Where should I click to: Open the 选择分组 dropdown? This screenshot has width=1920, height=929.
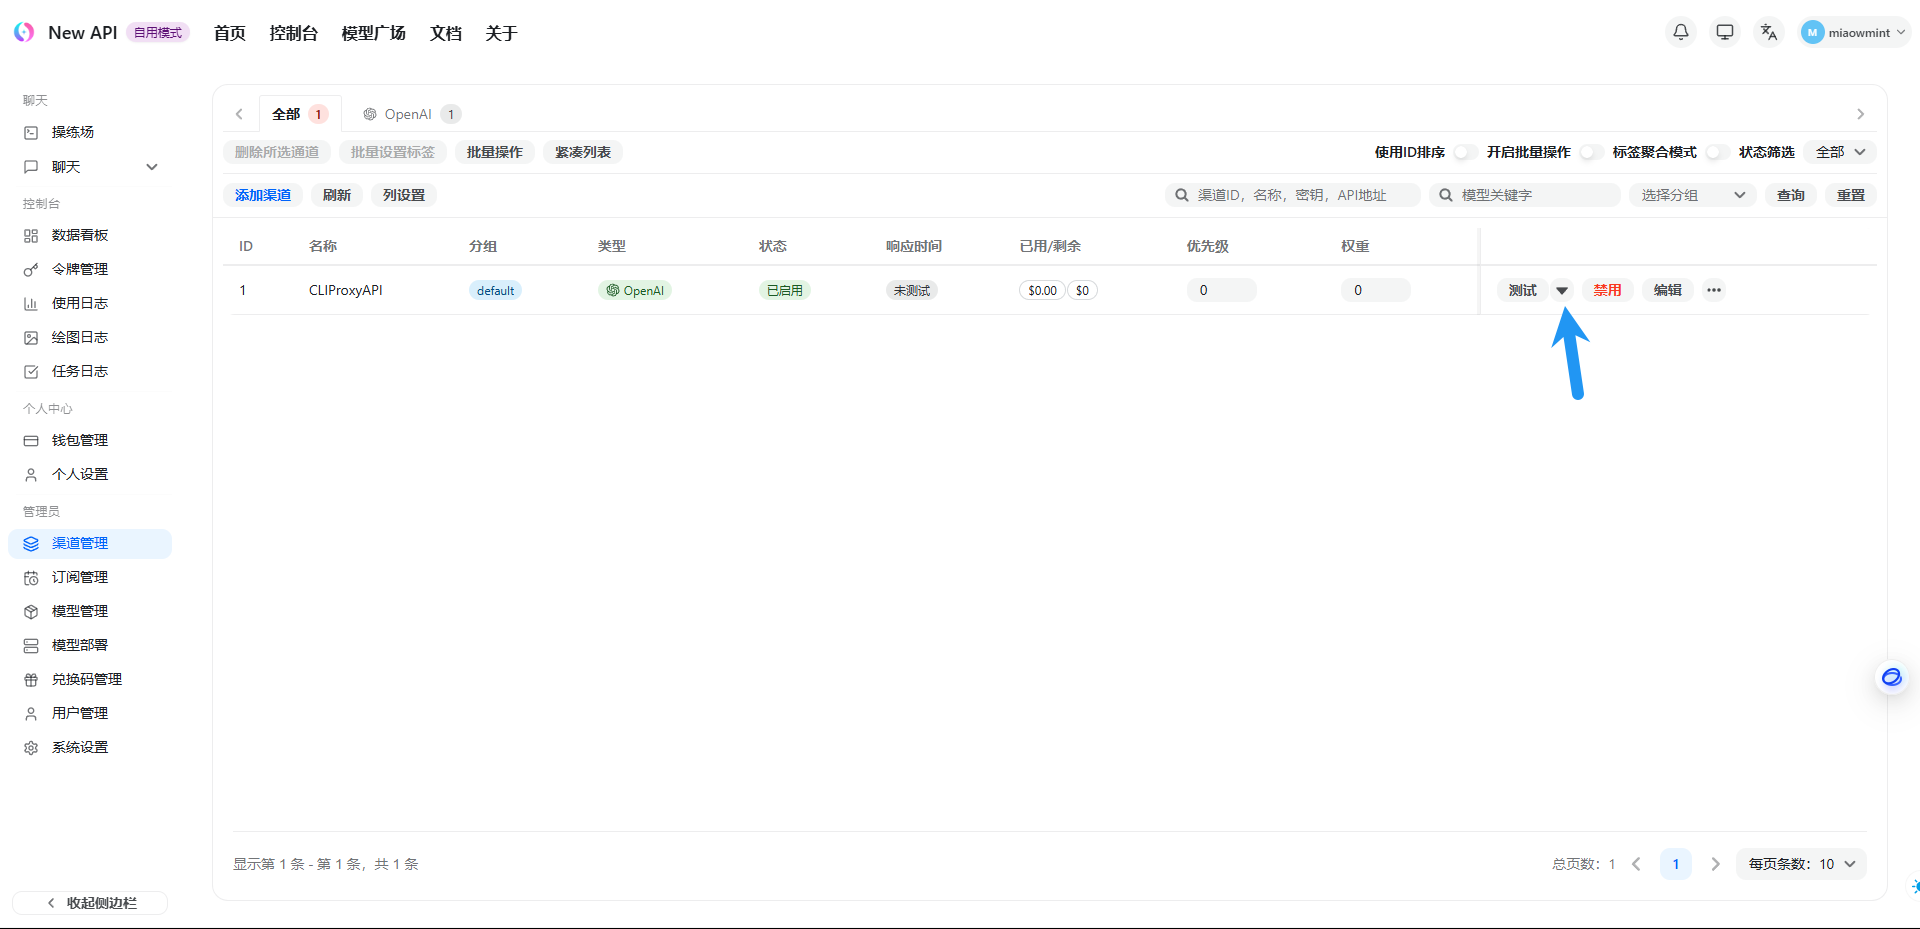(1692, 195)
